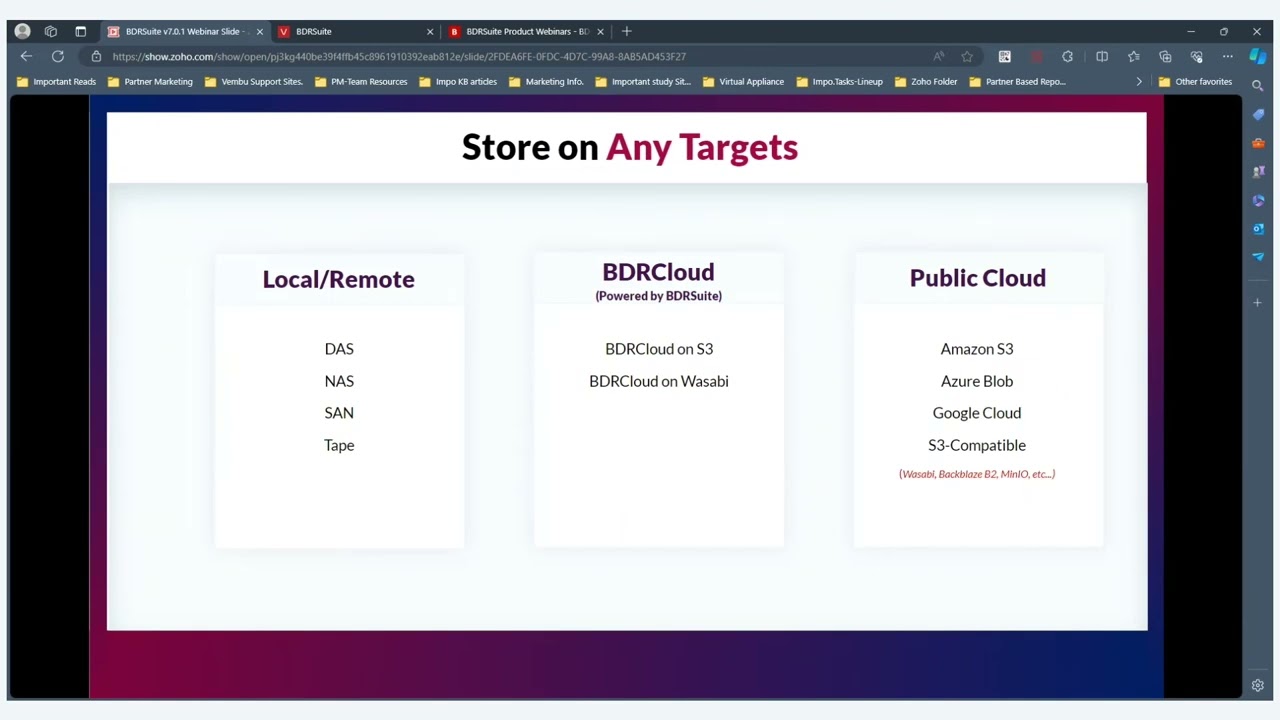Click the BDRCloud card heading

pos(658,272)
